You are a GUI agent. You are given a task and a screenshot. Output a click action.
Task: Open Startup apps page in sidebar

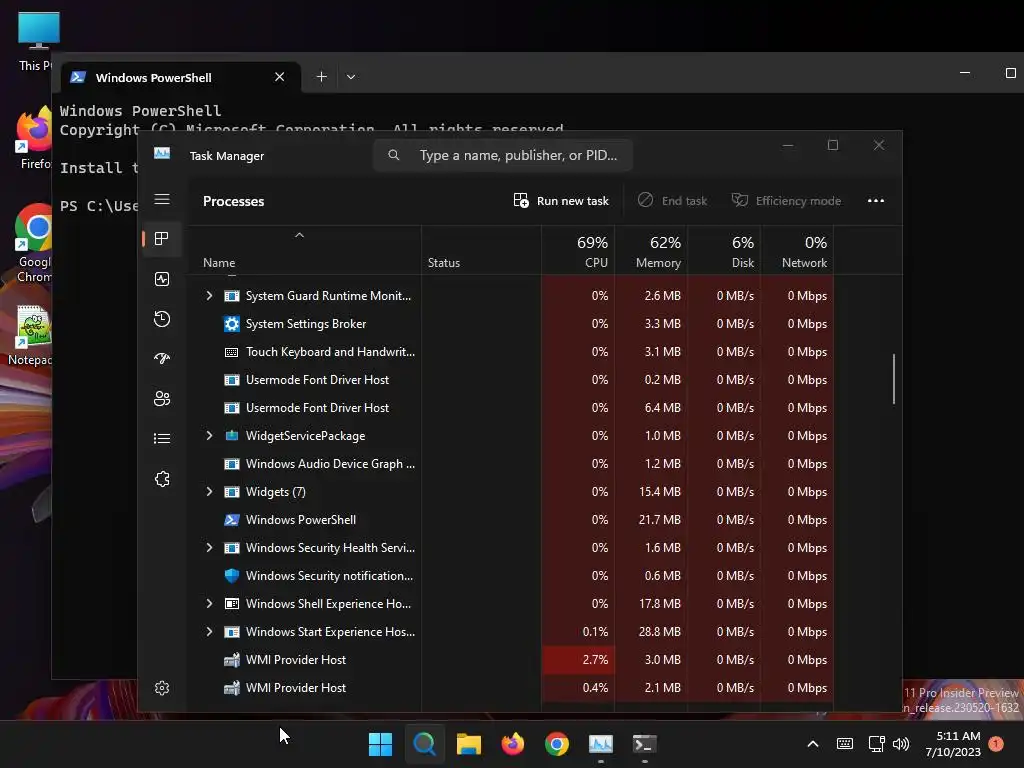162,359
